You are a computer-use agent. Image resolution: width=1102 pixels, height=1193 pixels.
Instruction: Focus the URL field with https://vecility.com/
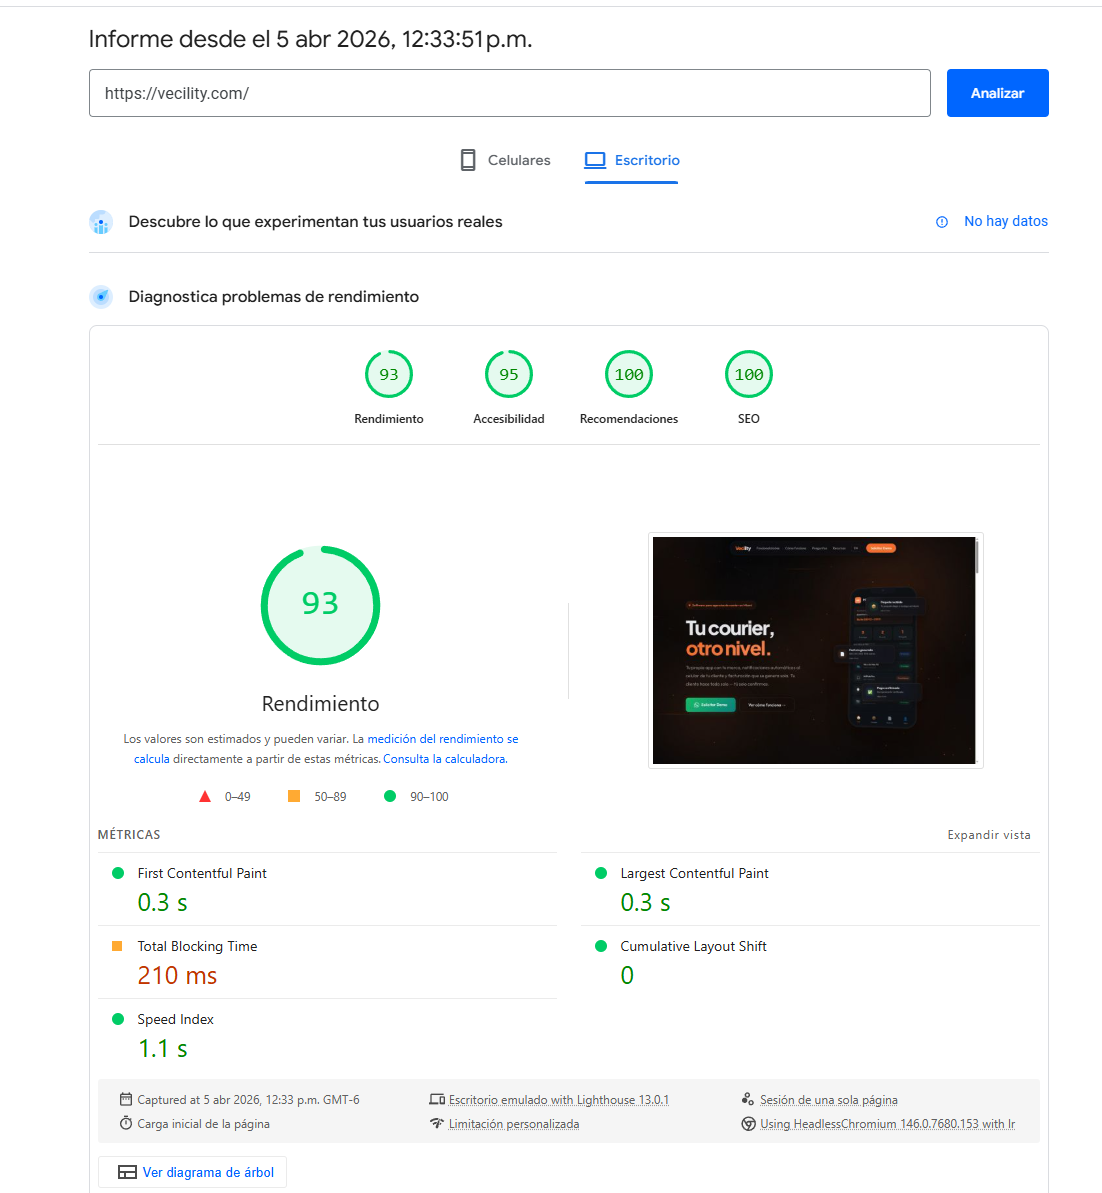point(509,93)
